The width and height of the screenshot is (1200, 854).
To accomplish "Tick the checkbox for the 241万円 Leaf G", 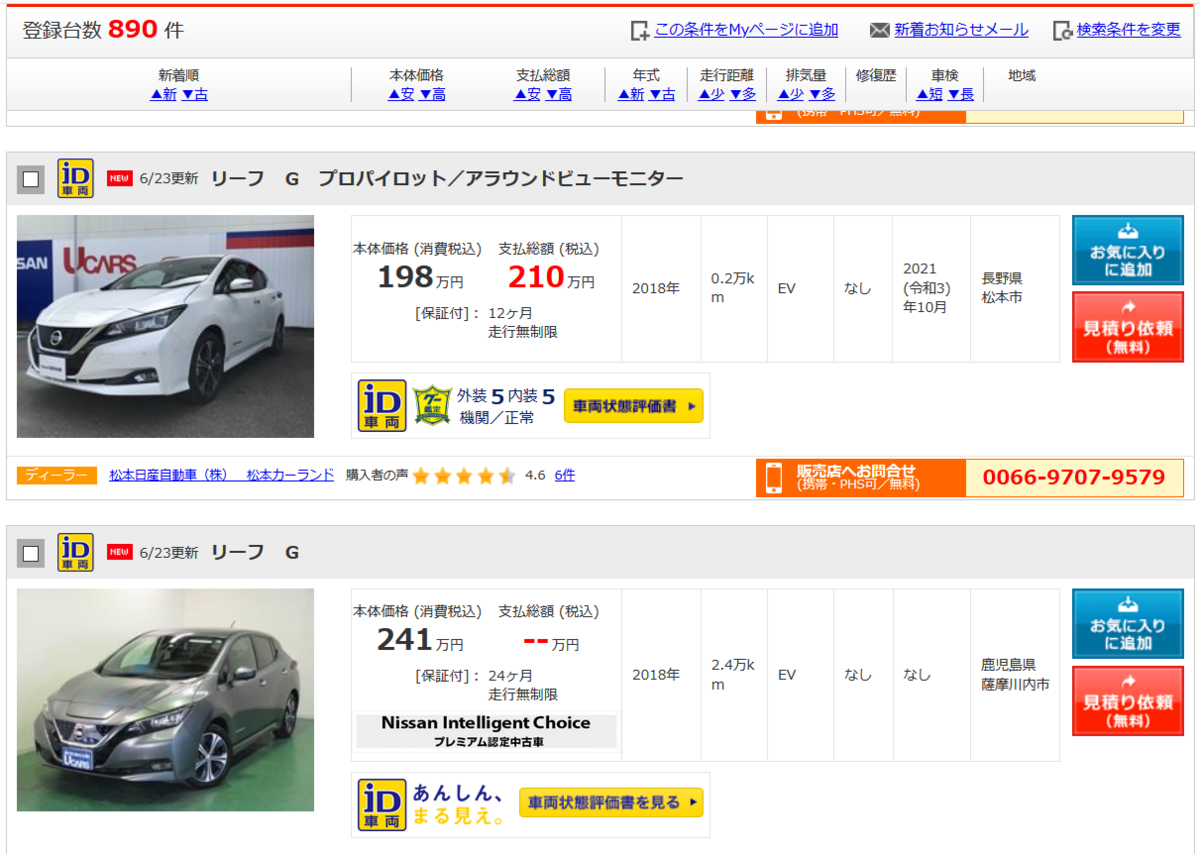I will [x=31, y=553].
